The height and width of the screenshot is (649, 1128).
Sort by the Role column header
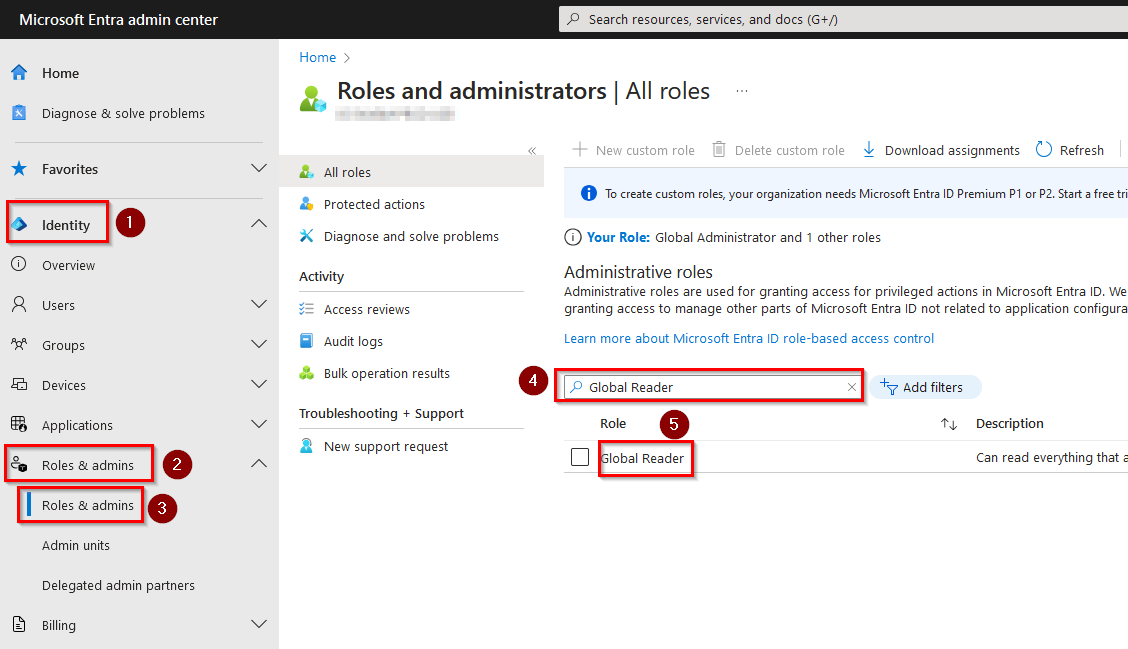click(x=613, y=424)
